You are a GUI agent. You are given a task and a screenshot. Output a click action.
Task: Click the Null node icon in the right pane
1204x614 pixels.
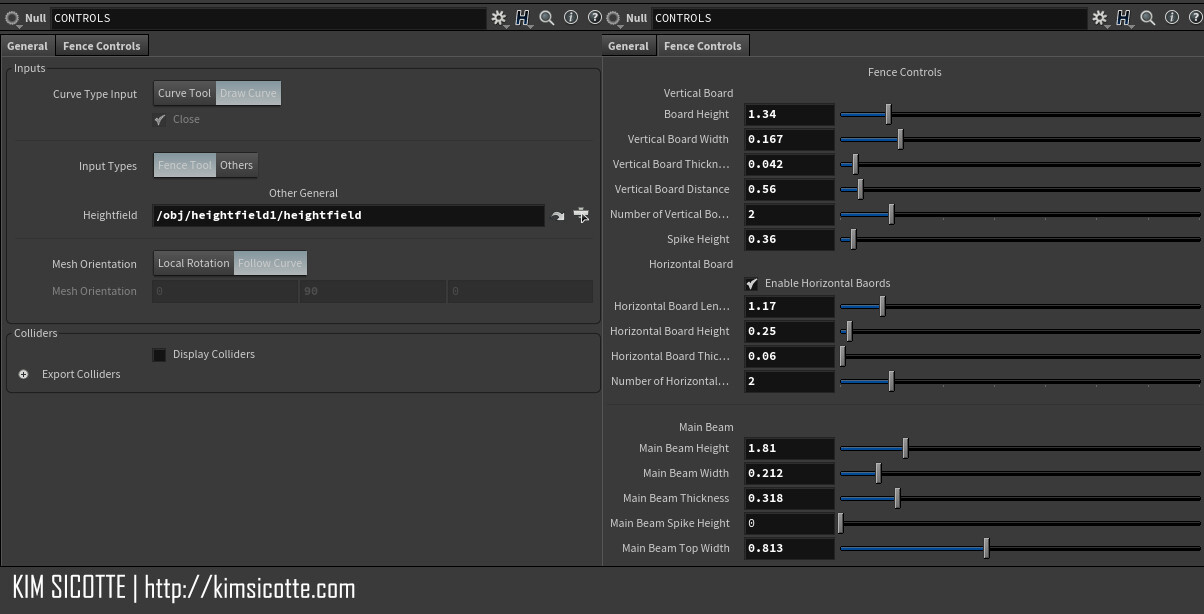click(x=613, y=18)
